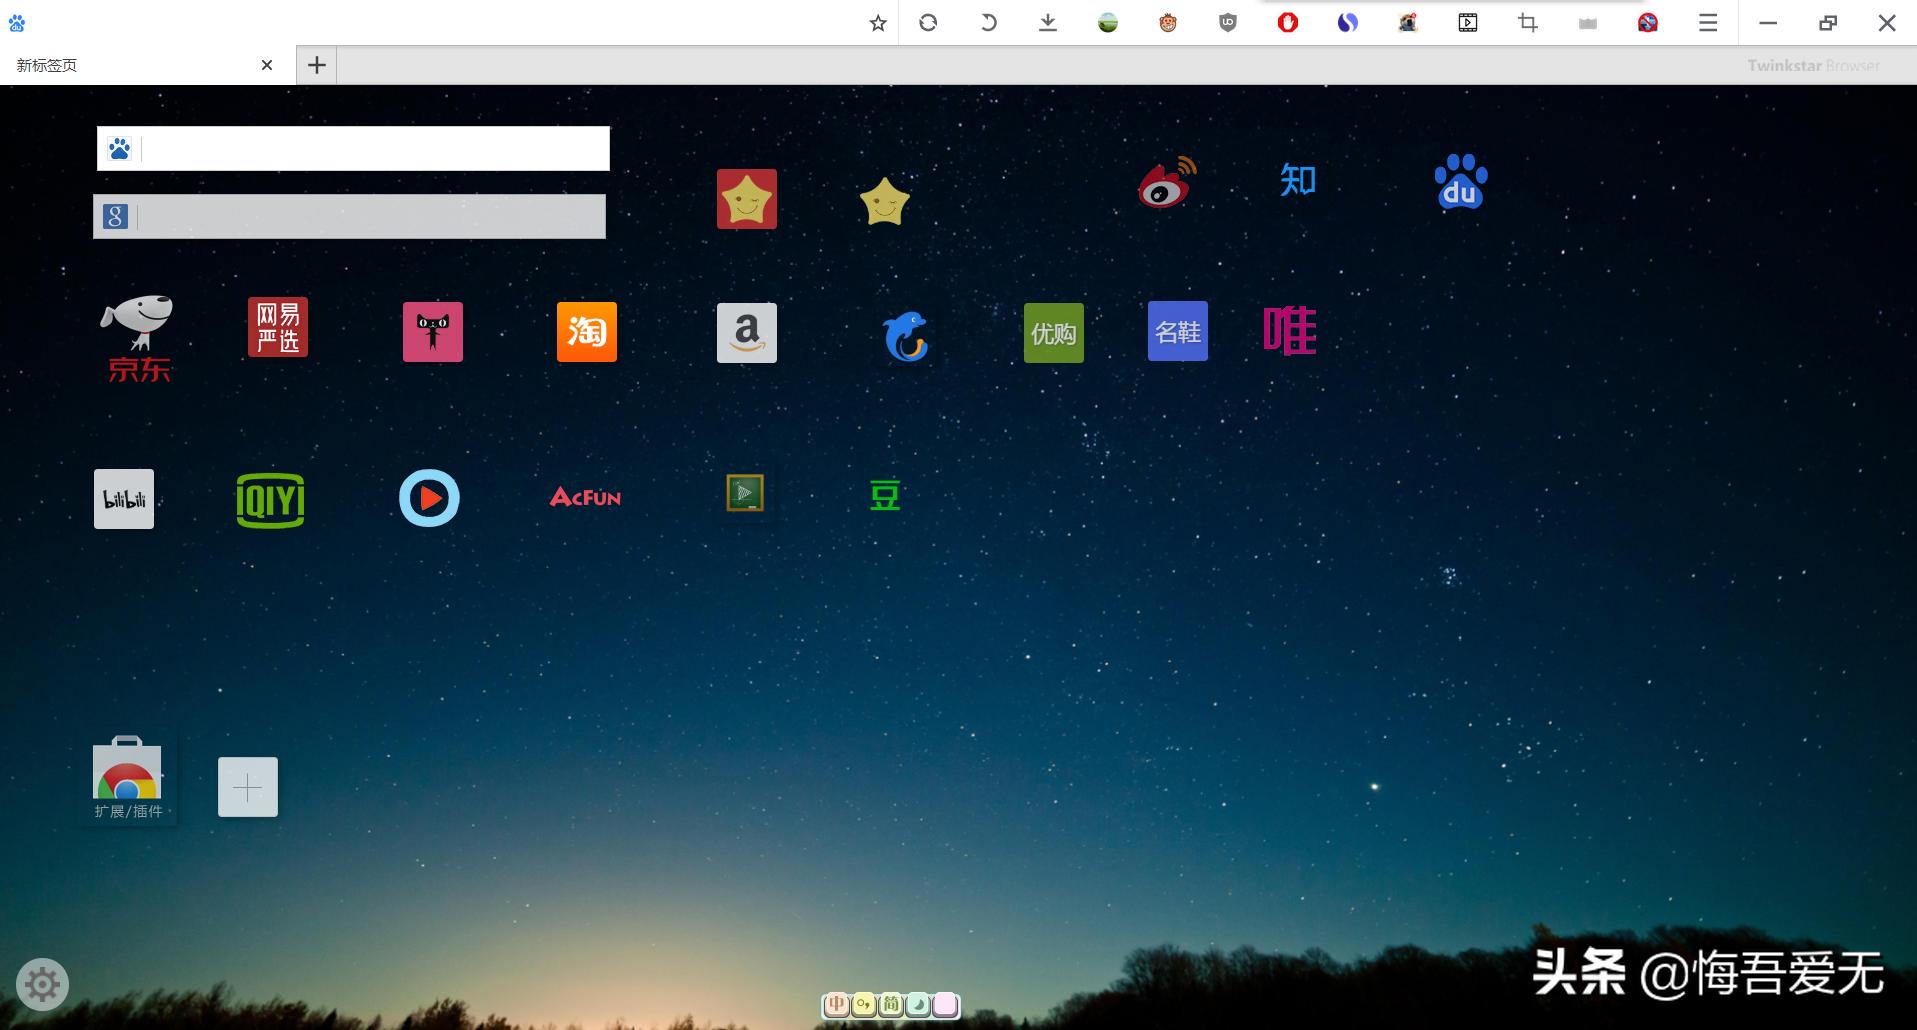Click the red blocked-circle extension icon
Viewport: 1917px width, 1030px height.
[x=1648, y=22]
